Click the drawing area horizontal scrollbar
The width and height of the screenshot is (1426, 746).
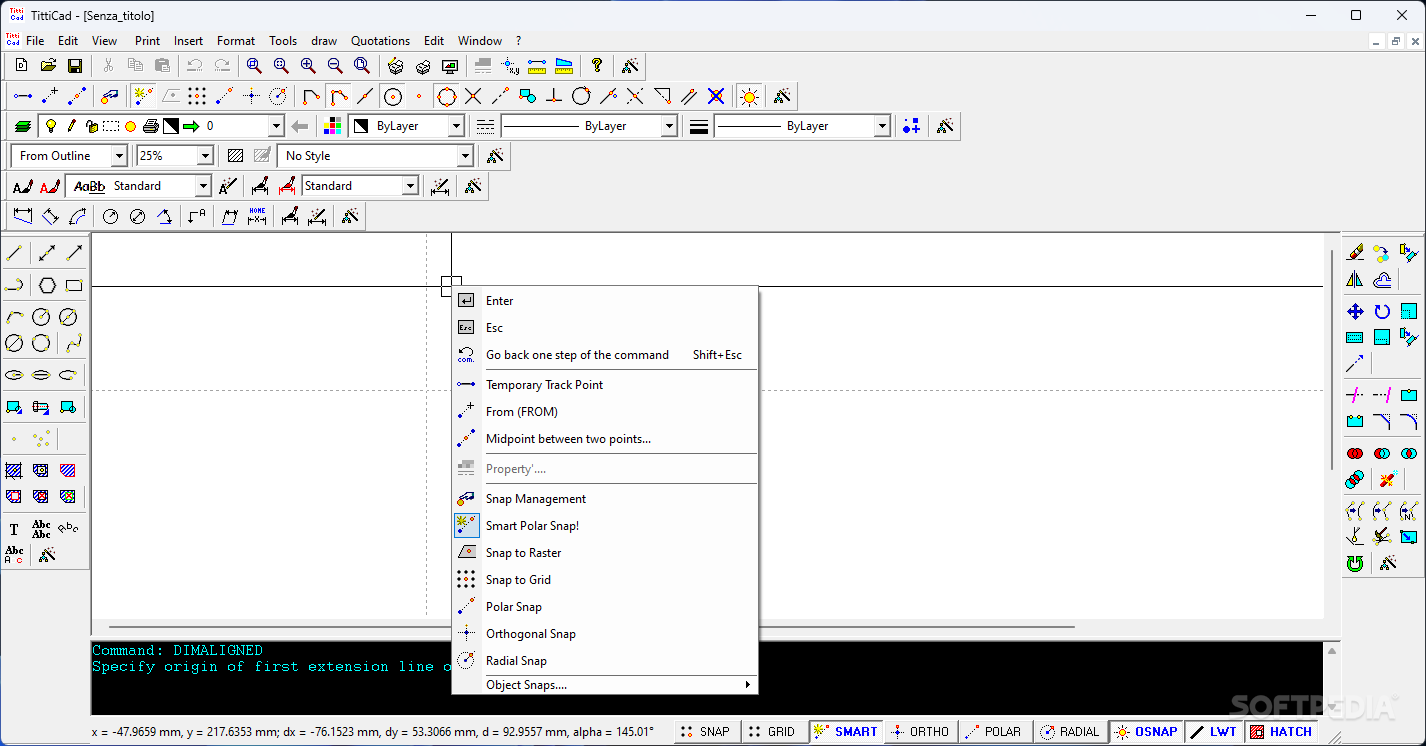pos(592,627)
